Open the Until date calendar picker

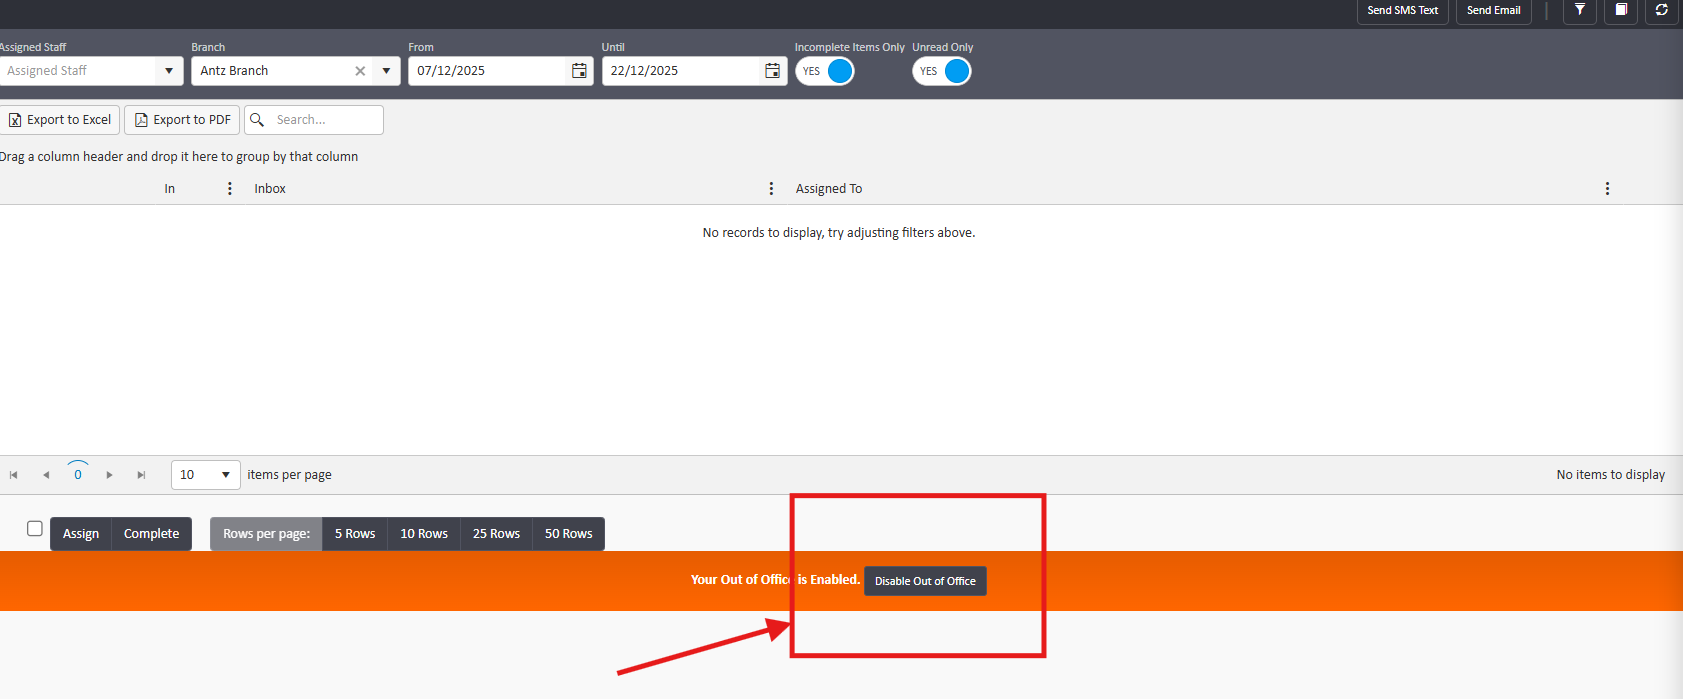(772, 71)
